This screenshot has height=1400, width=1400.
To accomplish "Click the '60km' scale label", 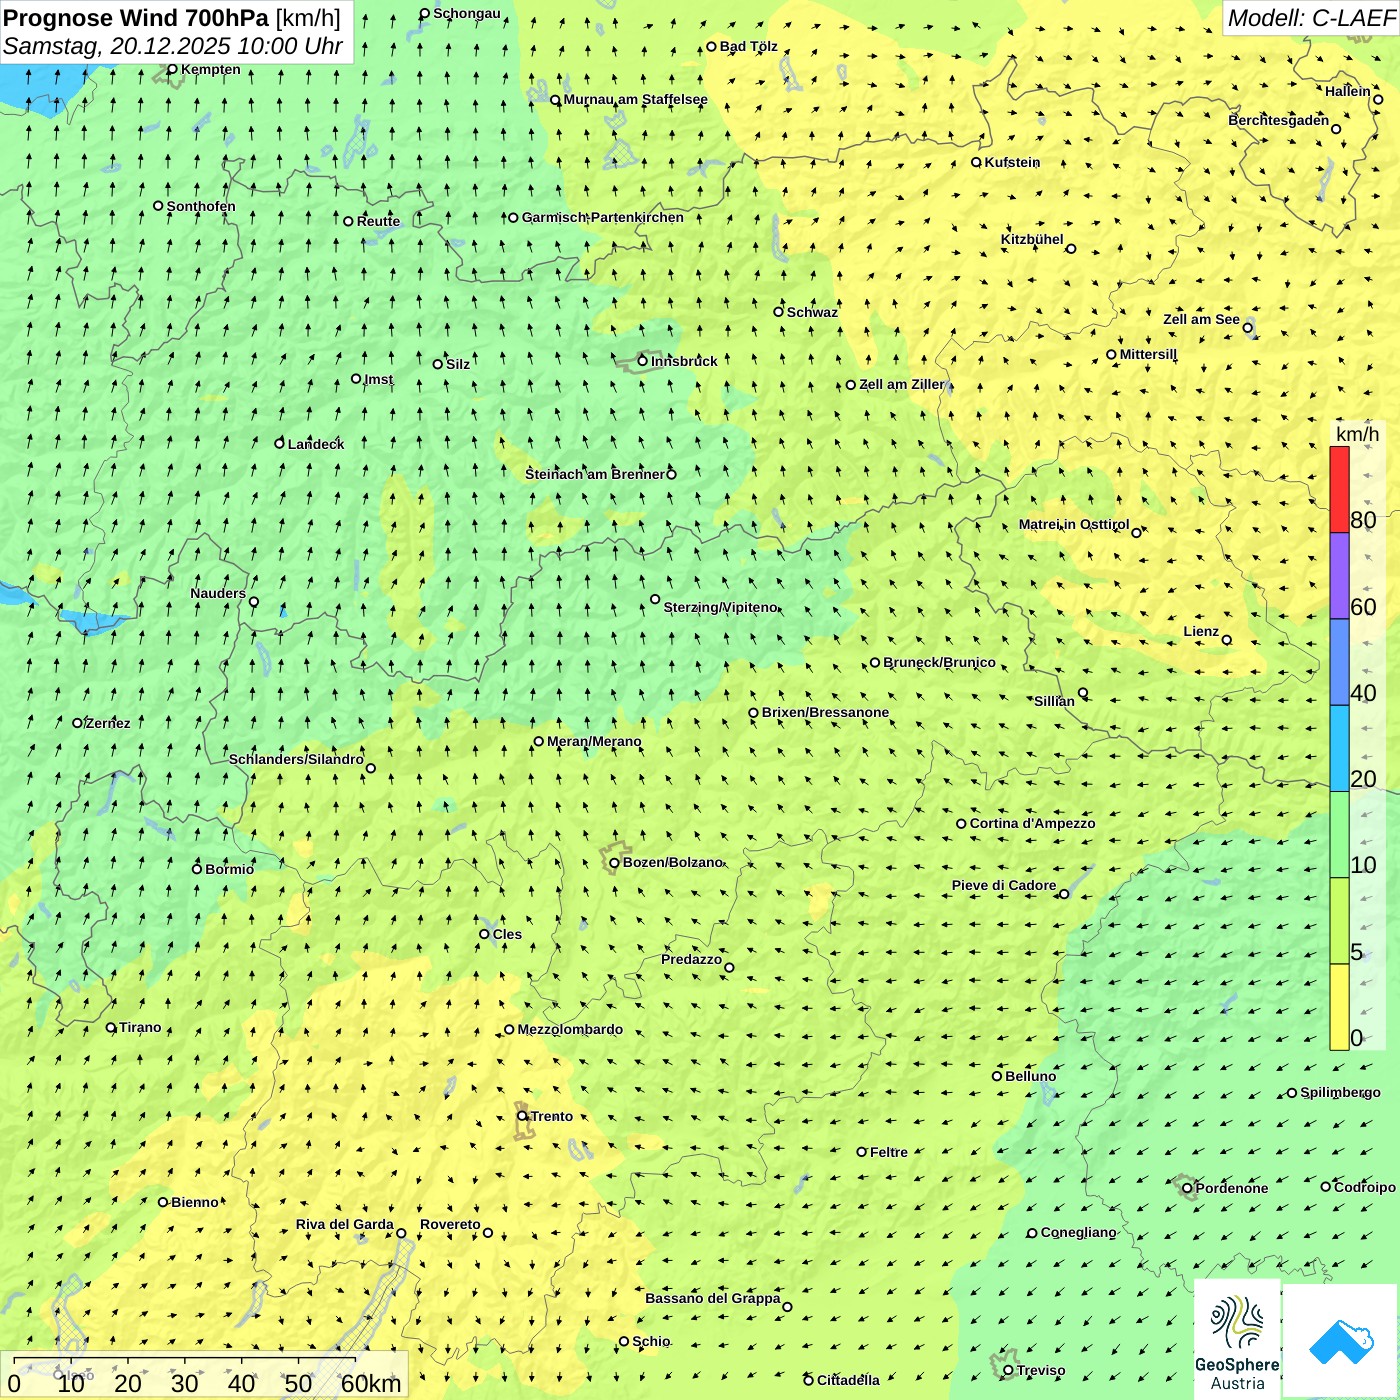I will coord(371,1383).
